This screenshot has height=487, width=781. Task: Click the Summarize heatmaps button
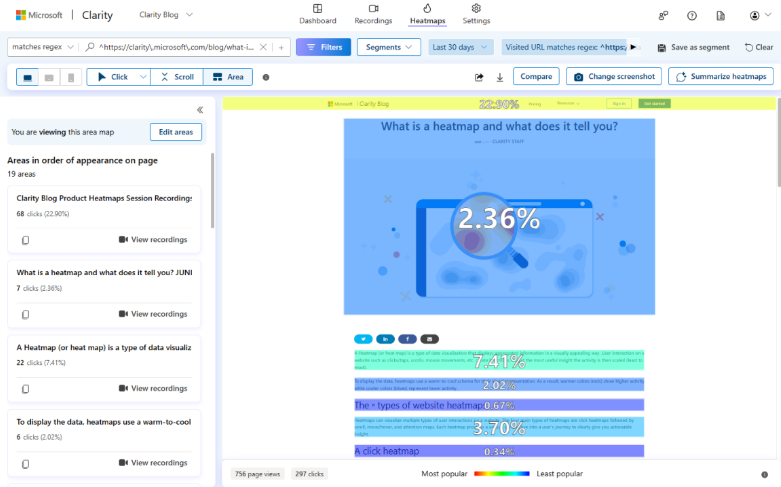pyautogui.click(x=720, y=77)
